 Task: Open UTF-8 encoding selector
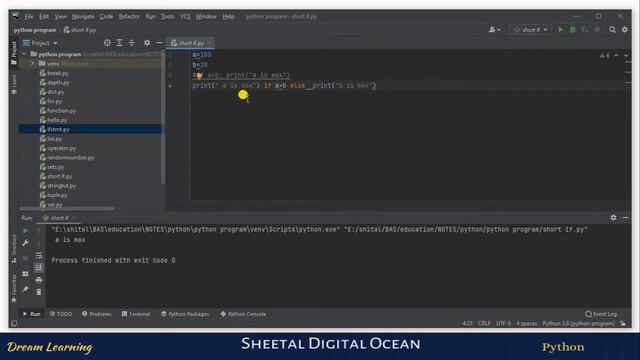pos(503,324)
